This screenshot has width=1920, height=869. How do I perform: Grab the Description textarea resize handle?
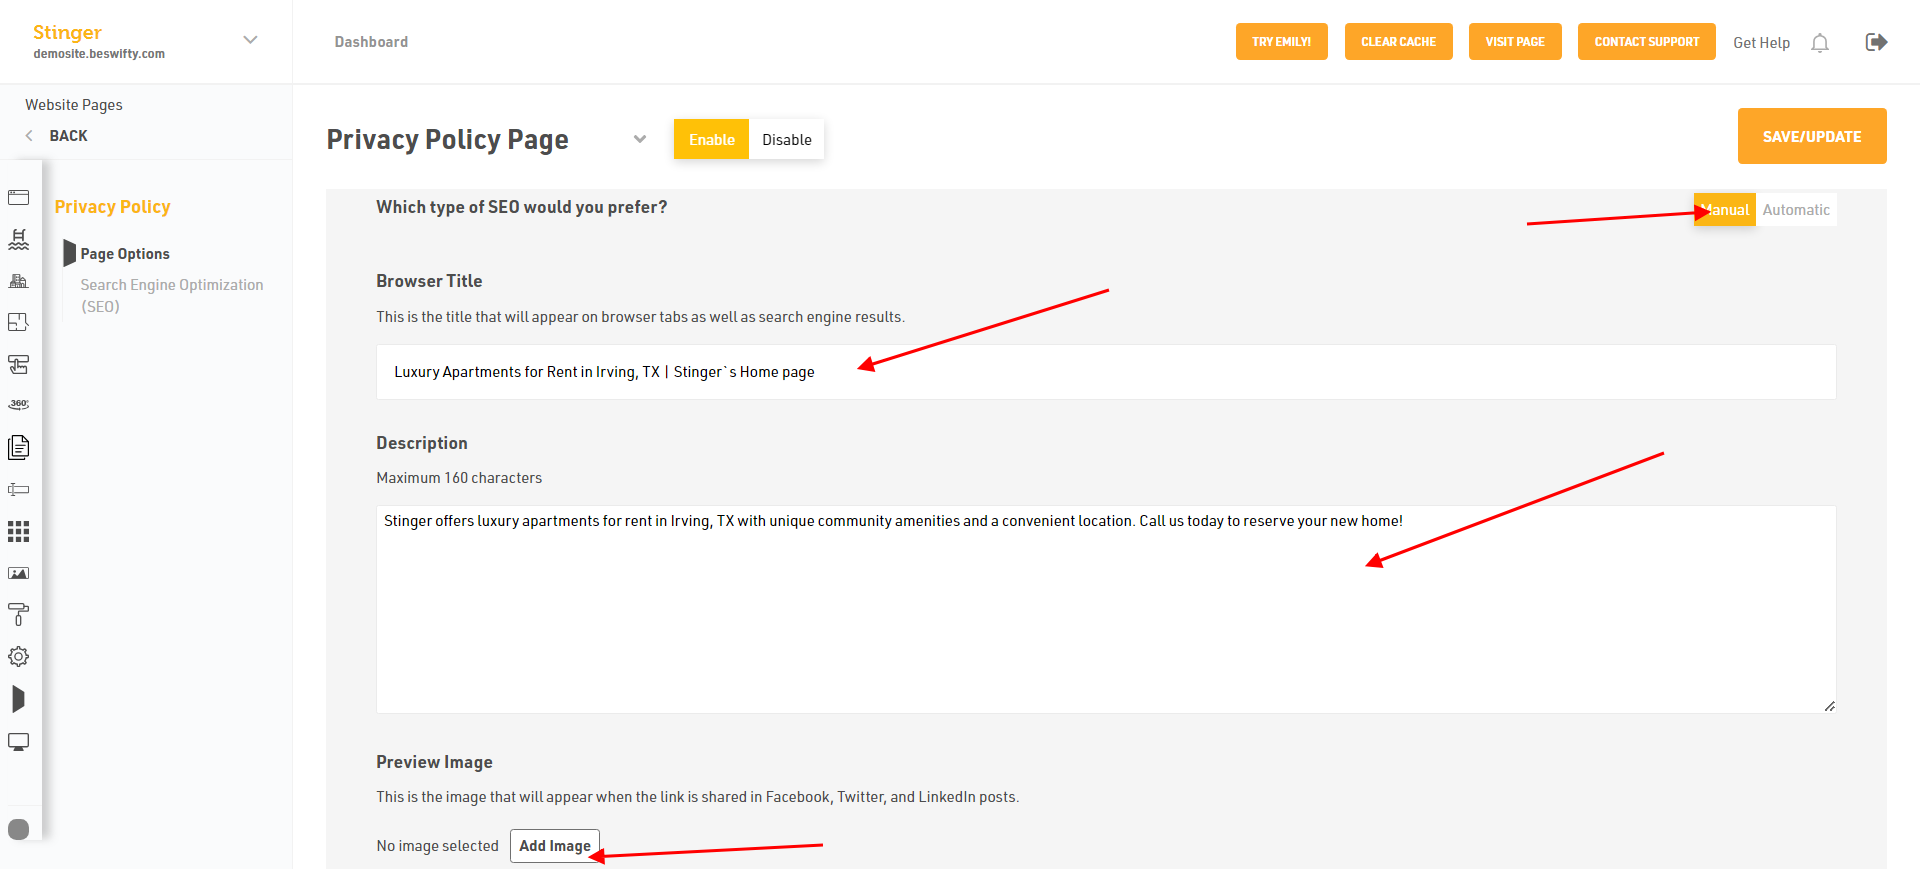click(1829, 706)
